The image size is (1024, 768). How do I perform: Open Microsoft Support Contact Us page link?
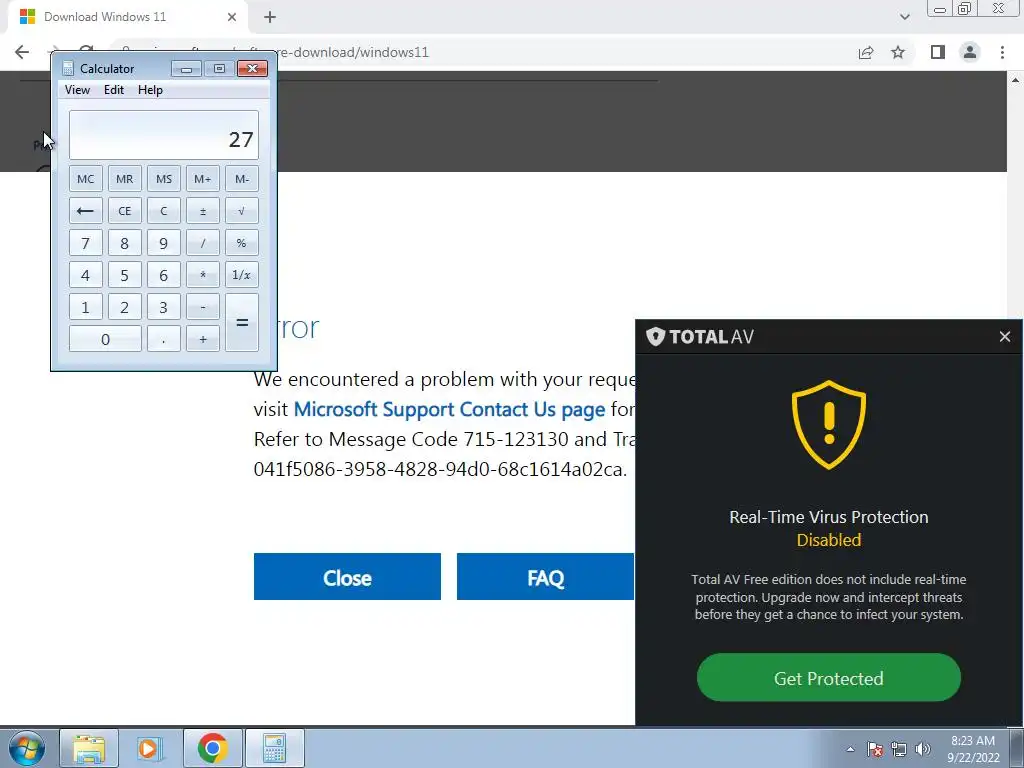point(449,409)
